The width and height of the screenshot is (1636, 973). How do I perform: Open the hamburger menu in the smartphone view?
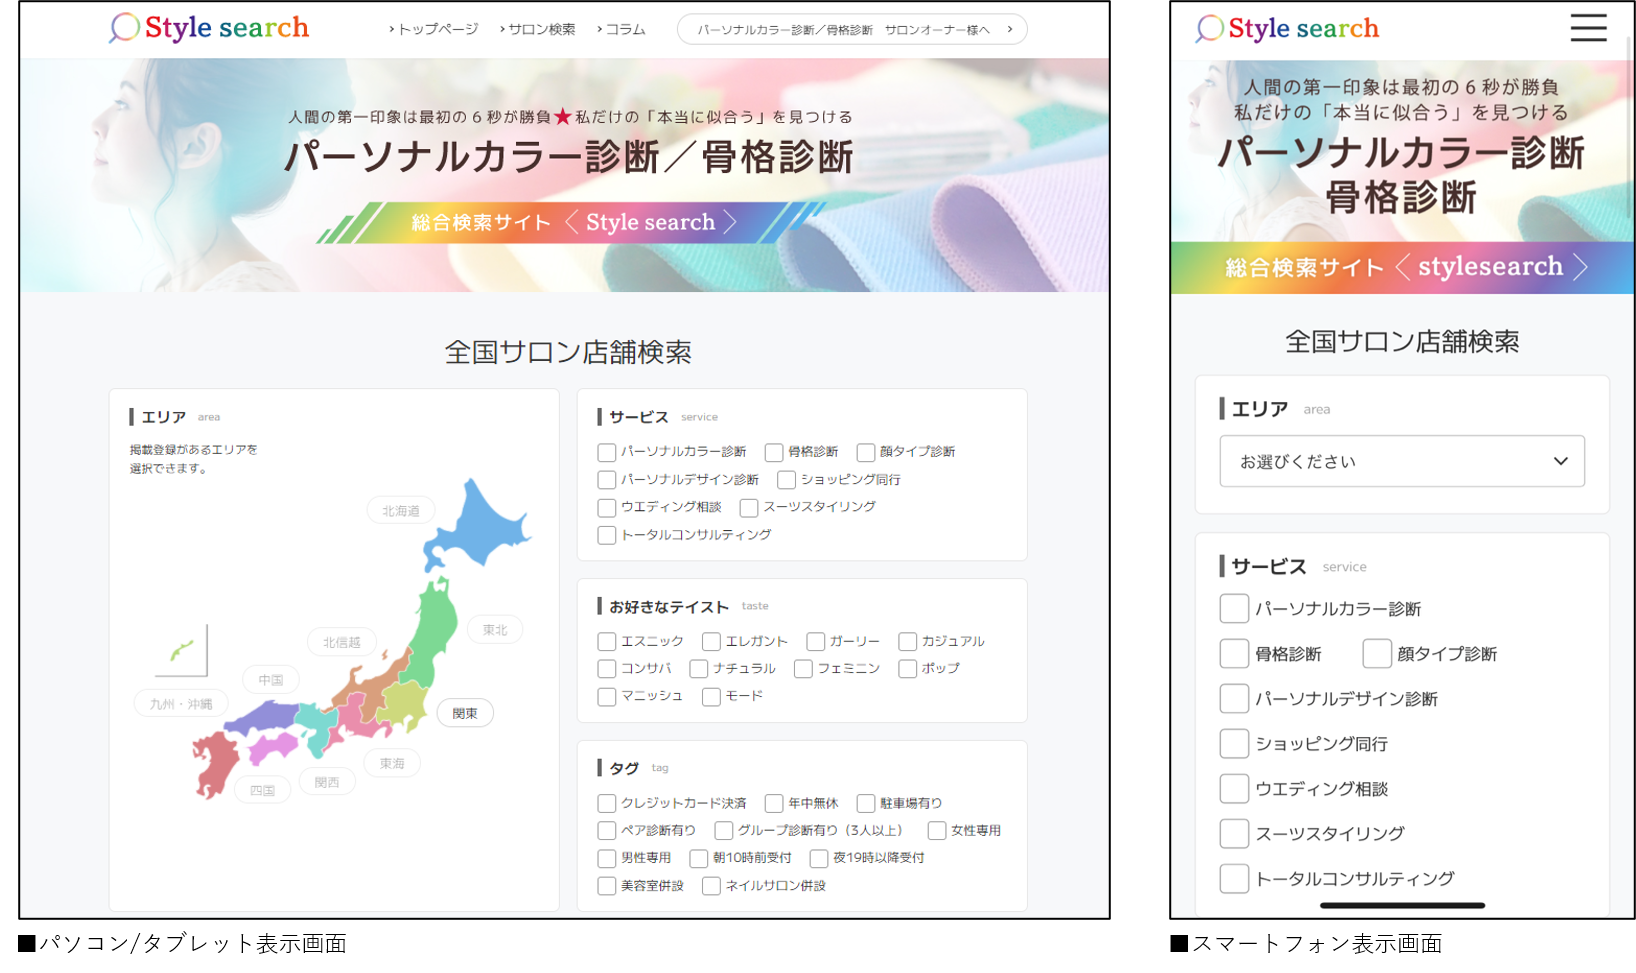pos(1588,28)
